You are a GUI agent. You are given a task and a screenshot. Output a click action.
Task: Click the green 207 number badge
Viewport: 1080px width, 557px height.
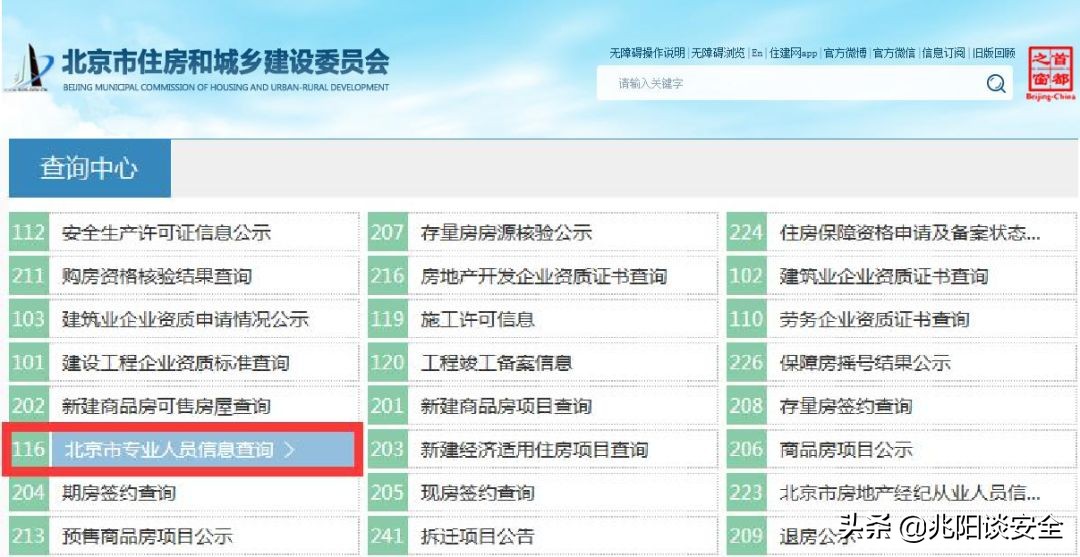[x=388, y=233]
